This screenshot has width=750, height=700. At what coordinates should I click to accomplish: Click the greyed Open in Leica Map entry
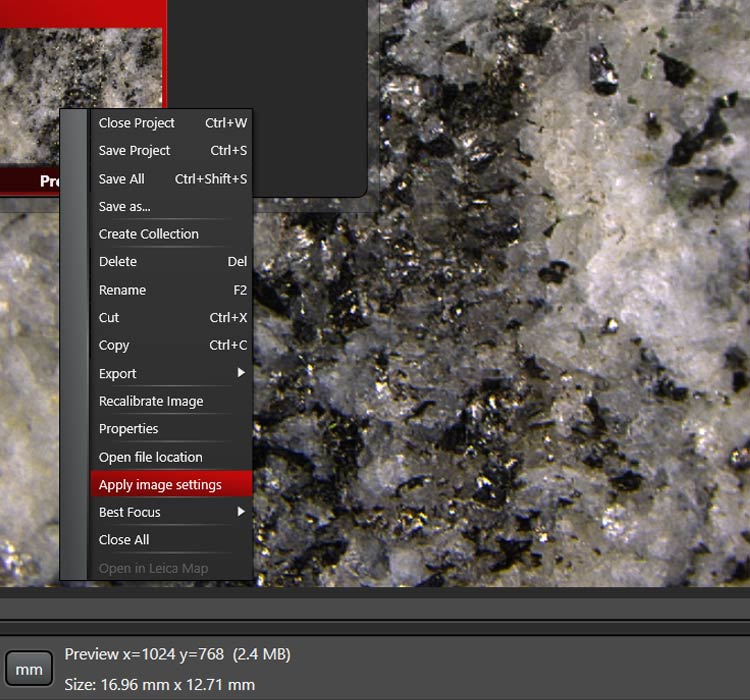pos(153,568)
